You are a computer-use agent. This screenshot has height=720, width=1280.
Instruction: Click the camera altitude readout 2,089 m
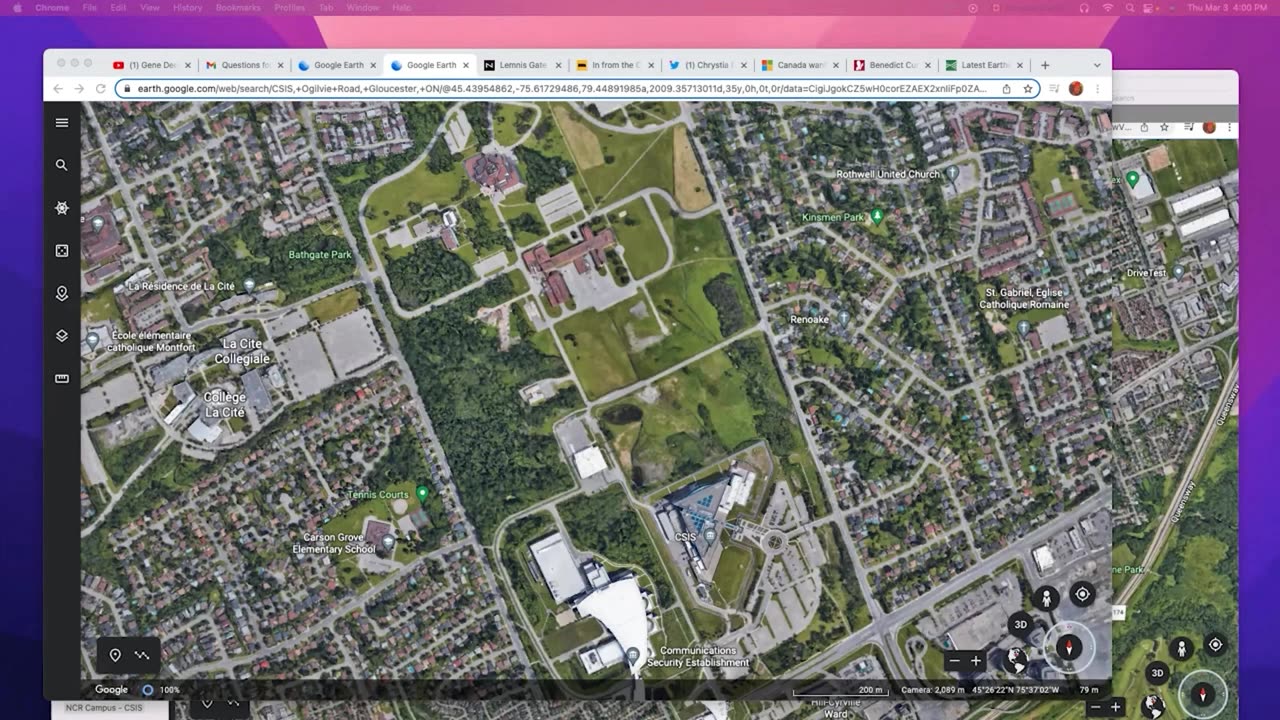click(x=932, y=690)
